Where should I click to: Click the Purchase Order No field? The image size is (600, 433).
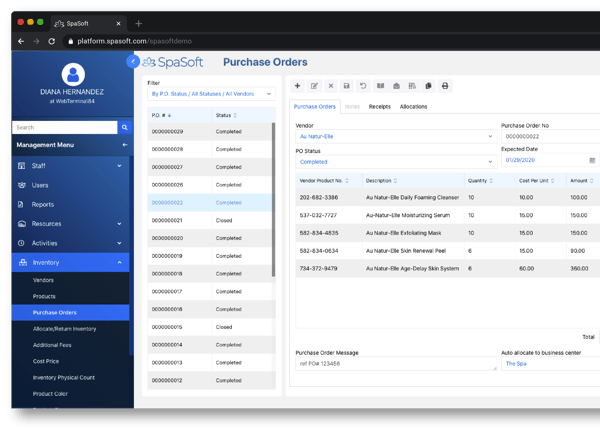click(x=550, y=137)
